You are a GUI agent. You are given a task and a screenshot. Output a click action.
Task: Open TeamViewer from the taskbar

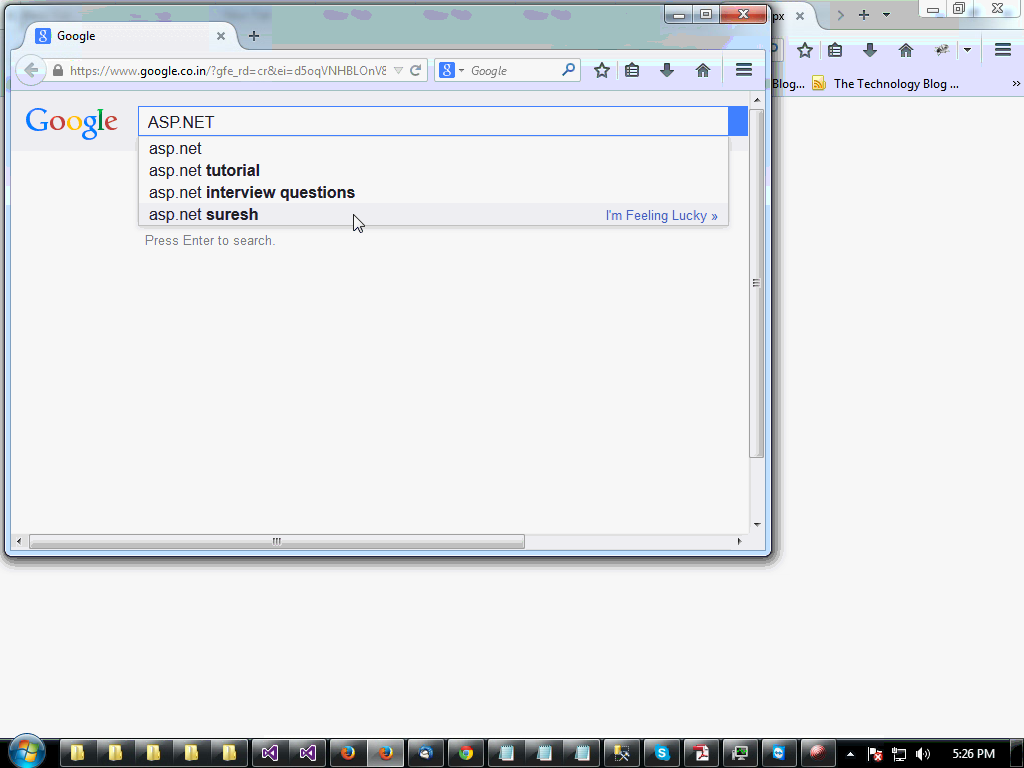pyautogui.click(x=778, y=753)
